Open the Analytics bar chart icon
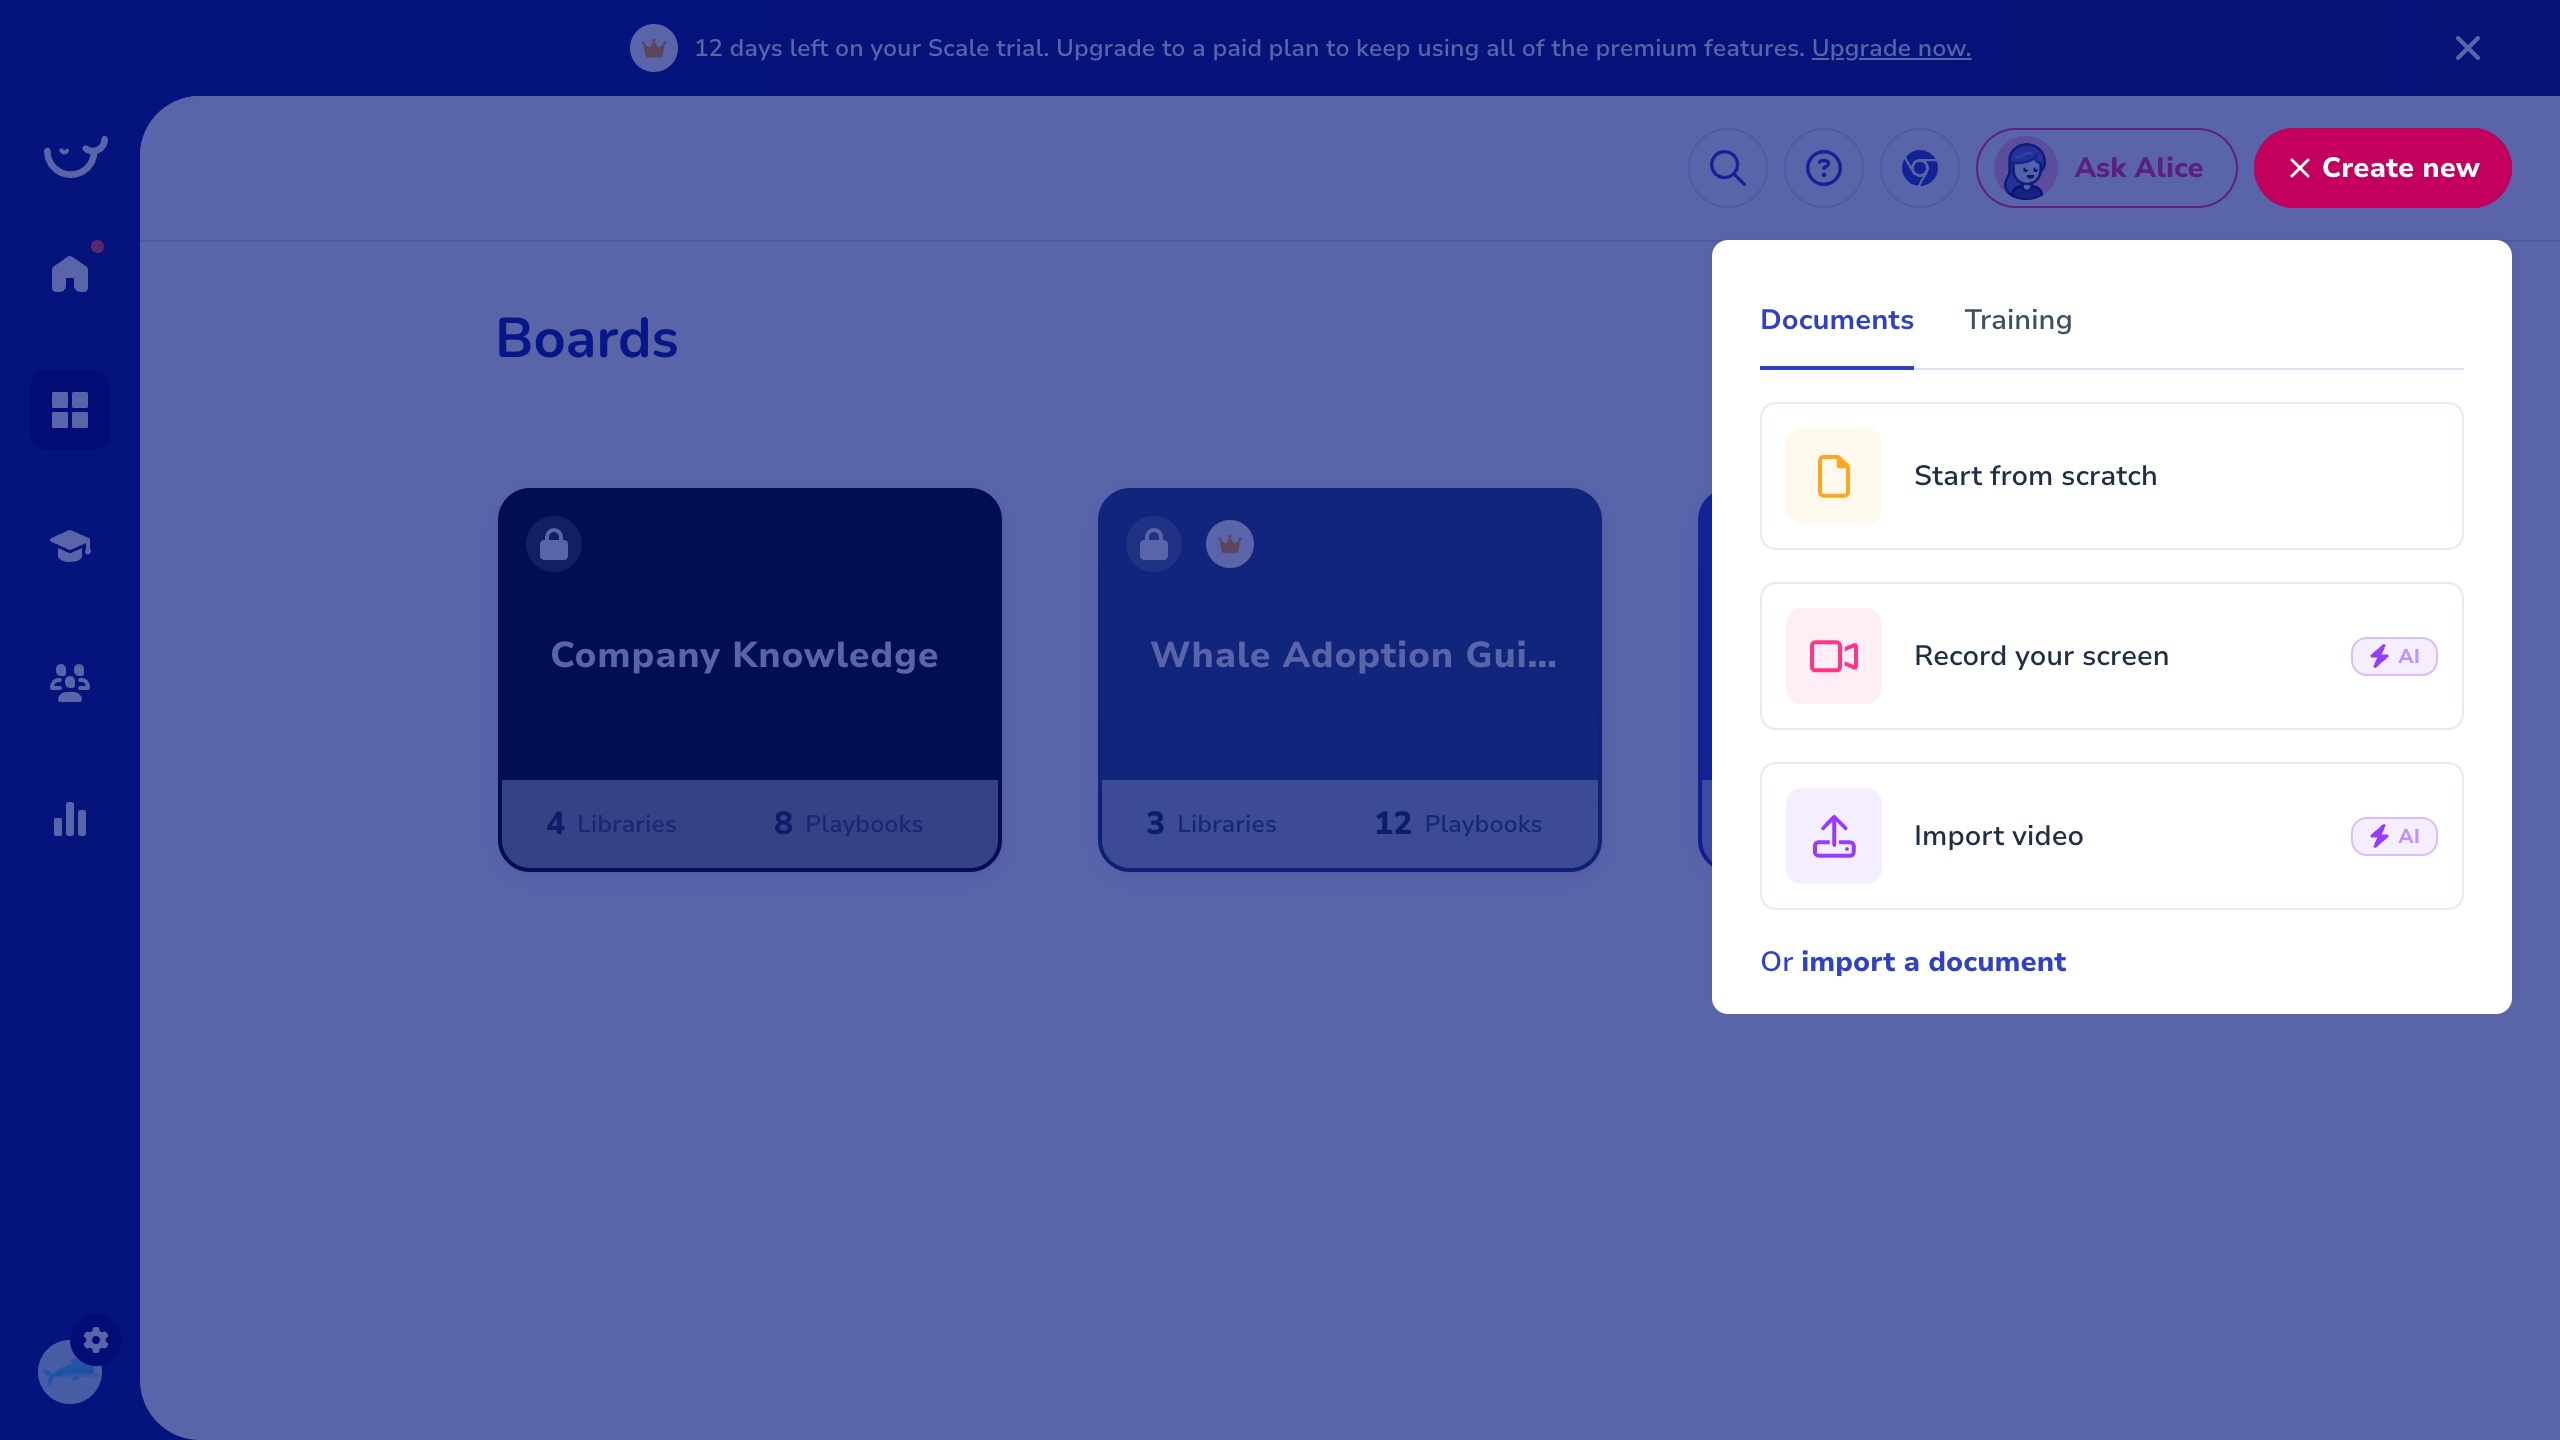Image resolution: width=2560 pixels, height=1440 pixels. pos(70,819)
